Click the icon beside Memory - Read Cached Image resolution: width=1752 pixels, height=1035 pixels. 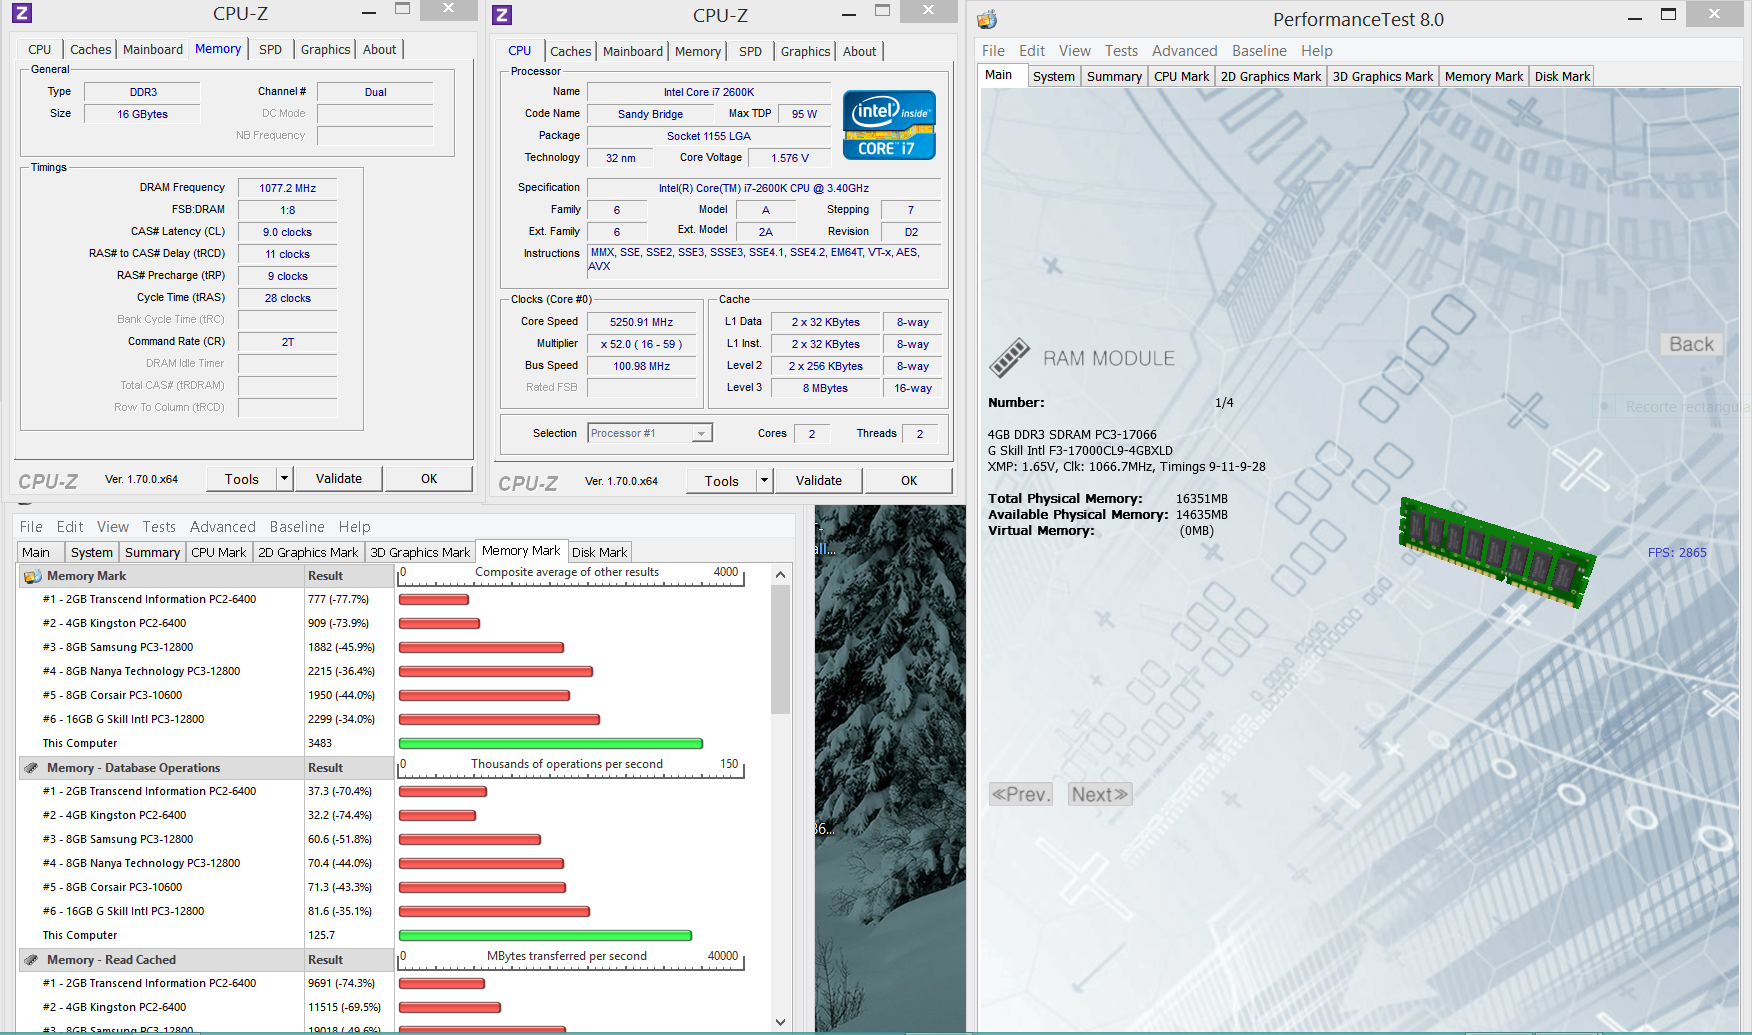(32, 960)
